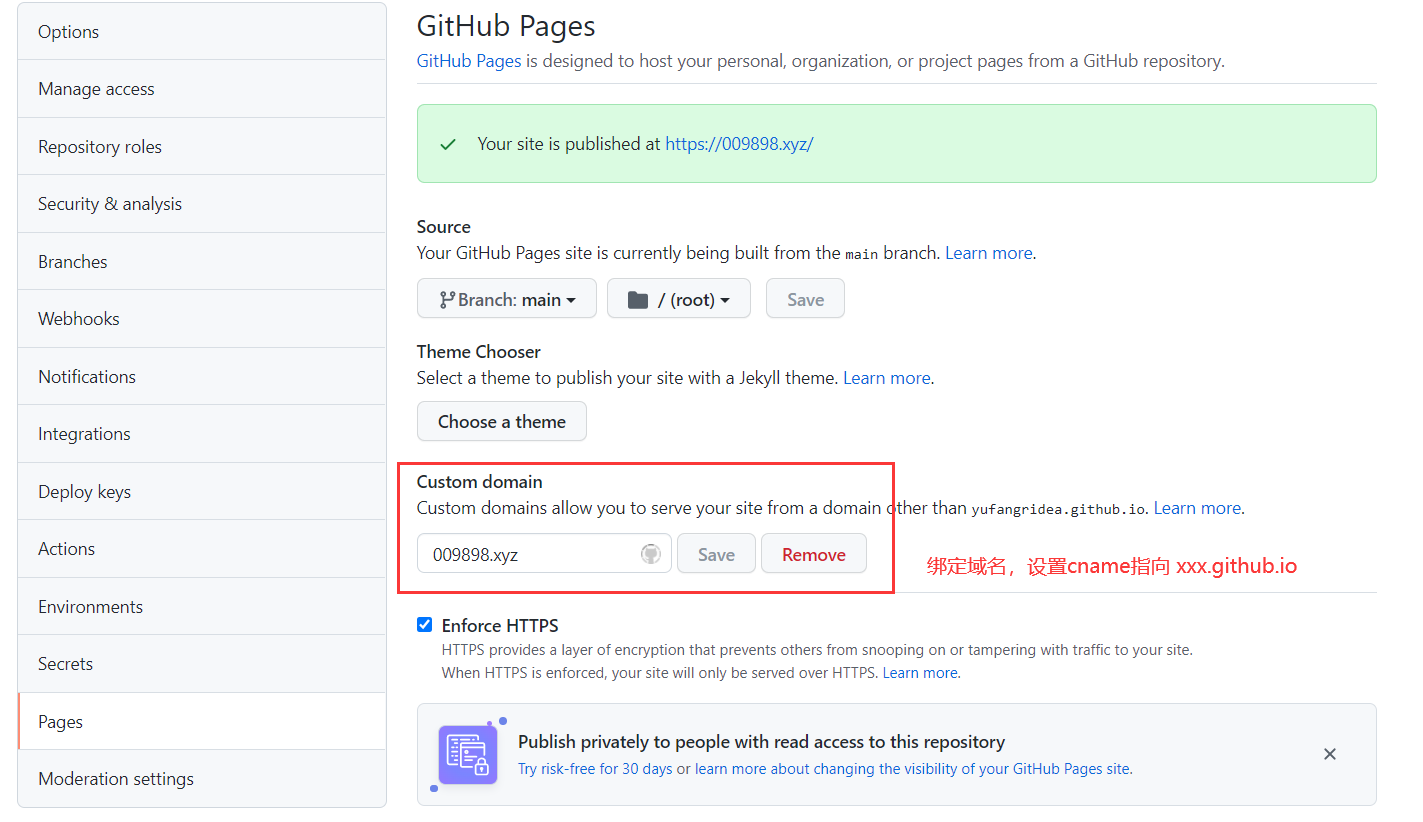Image resolution: width=1423 pixels, height=822 pixels.
Task: Click the Theme Chooser heading
Action: click(479, 352)
